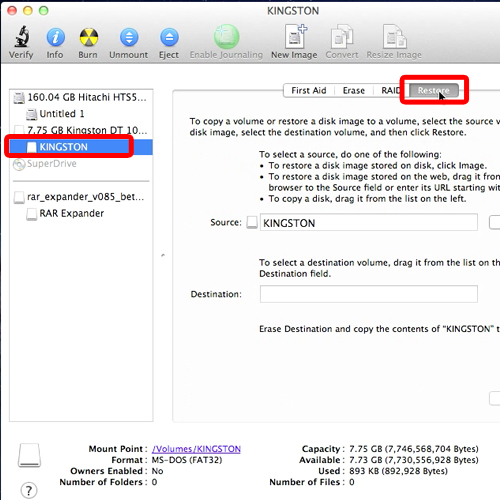Select the KINGSTON volume in sidebar
The height and width of the screenshot is (500, 500).
point(81,147)
